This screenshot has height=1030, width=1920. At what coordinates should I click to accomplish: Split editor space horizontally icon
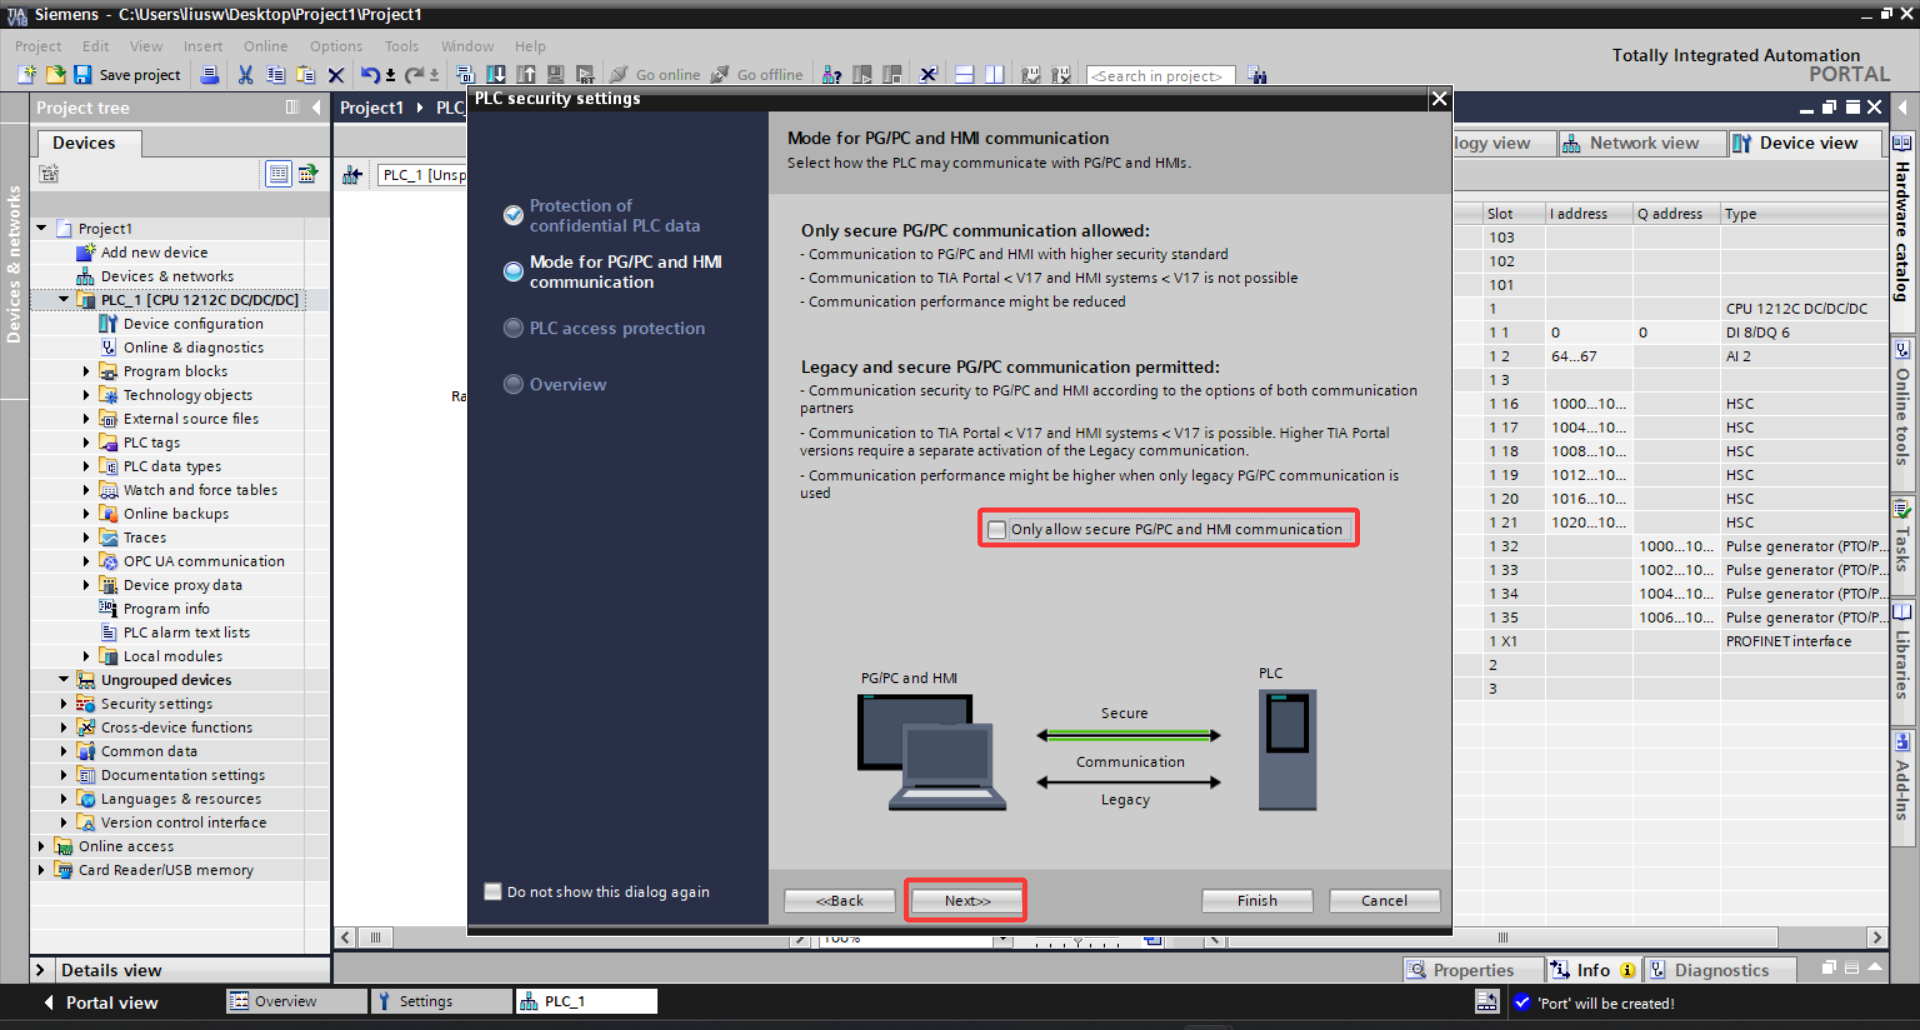click(x=965, y=75)
